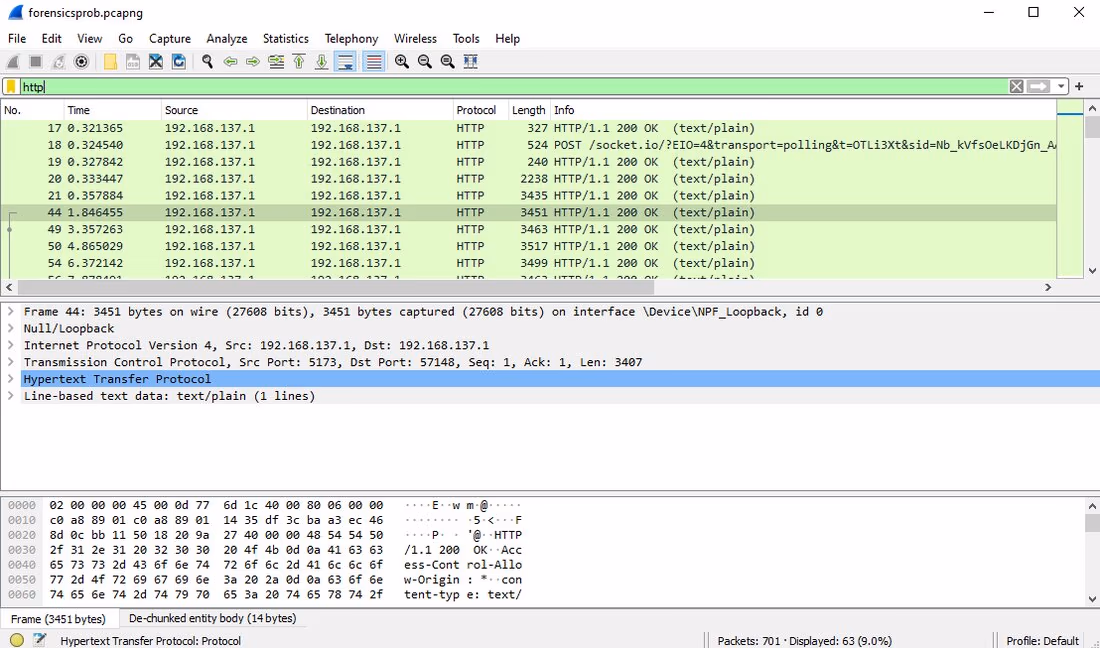Expand Internet Protocol Version 4 row
This screenshot has width=1100, height=648.
coord(11,345)
